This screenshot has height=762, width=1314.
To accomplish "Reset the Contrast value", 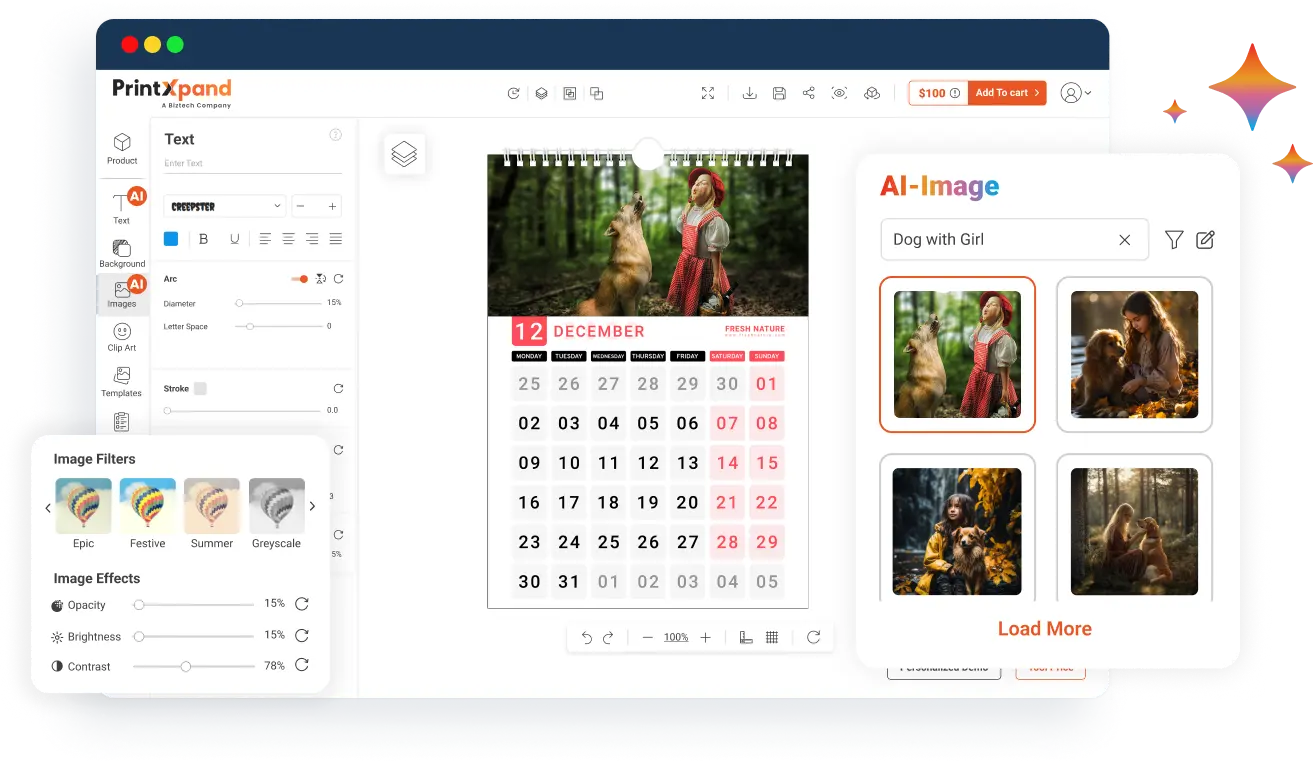I will tap(301, 665).
